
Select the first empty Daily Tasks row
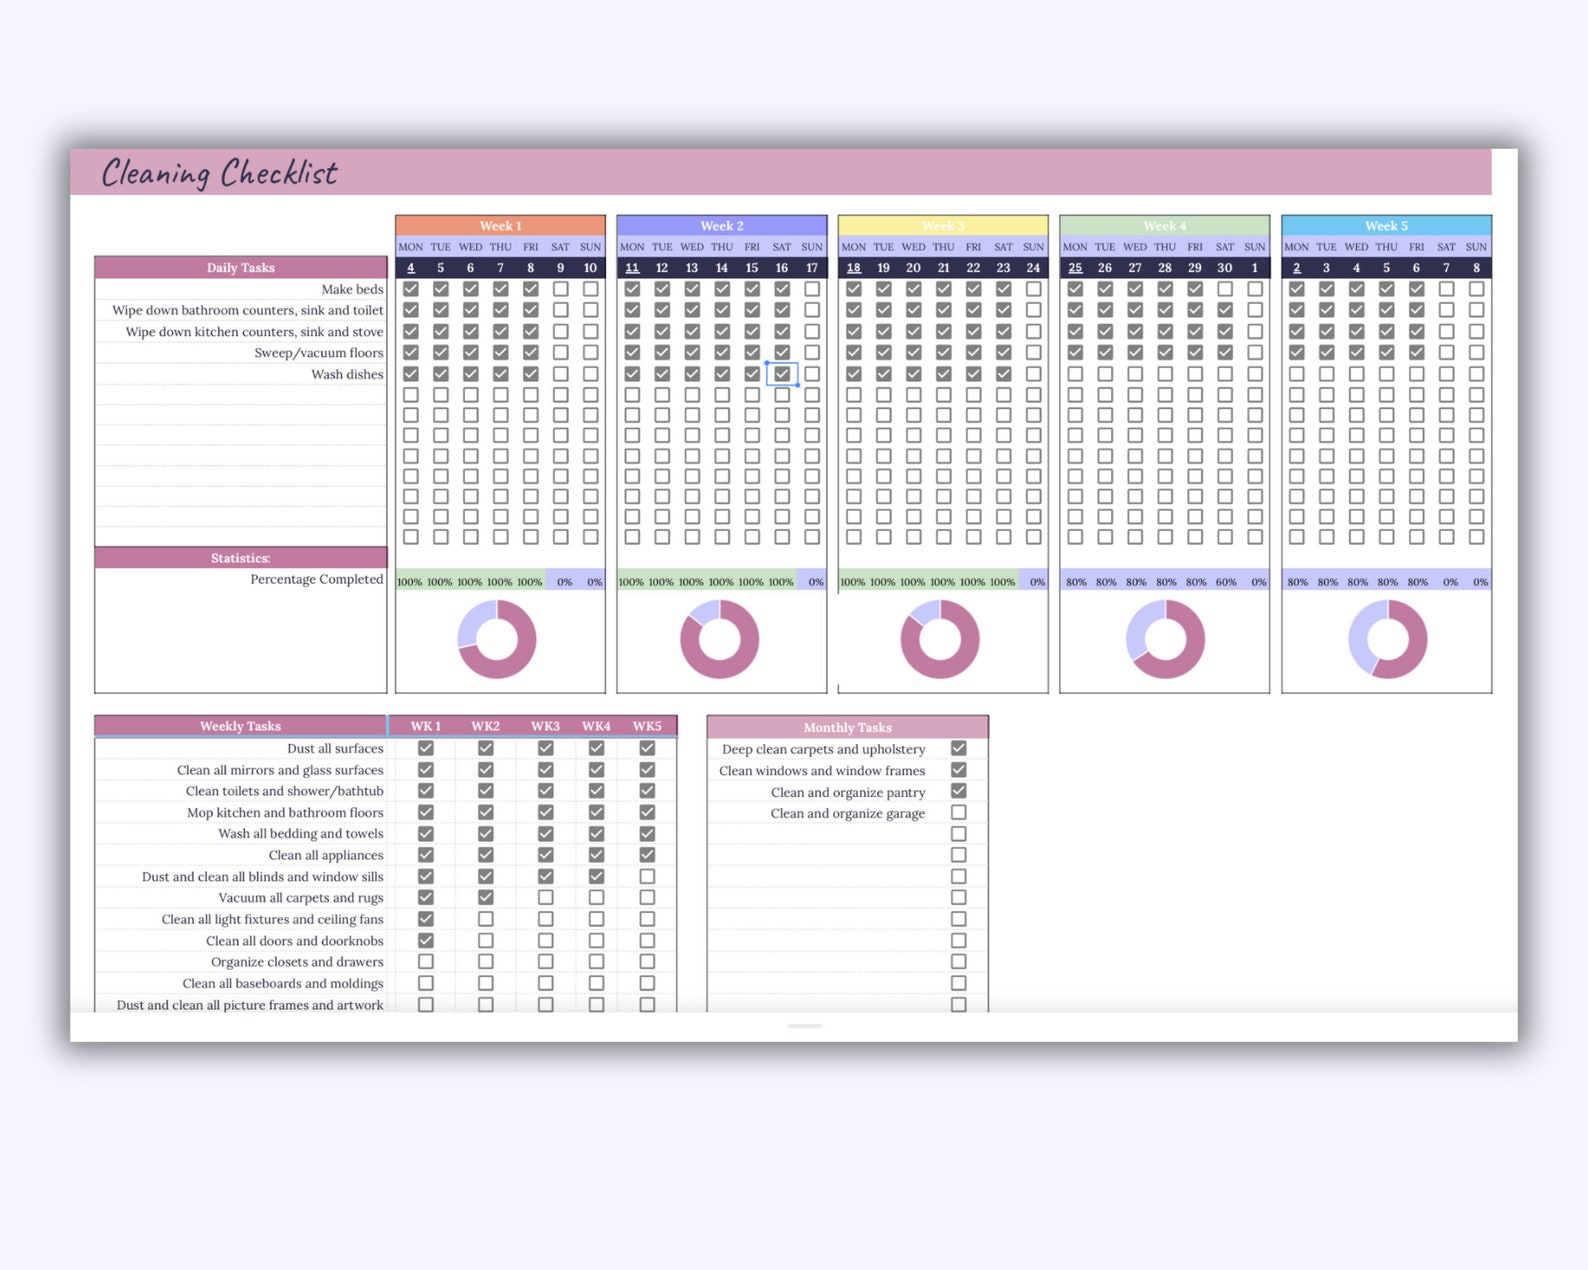point(241,395)
